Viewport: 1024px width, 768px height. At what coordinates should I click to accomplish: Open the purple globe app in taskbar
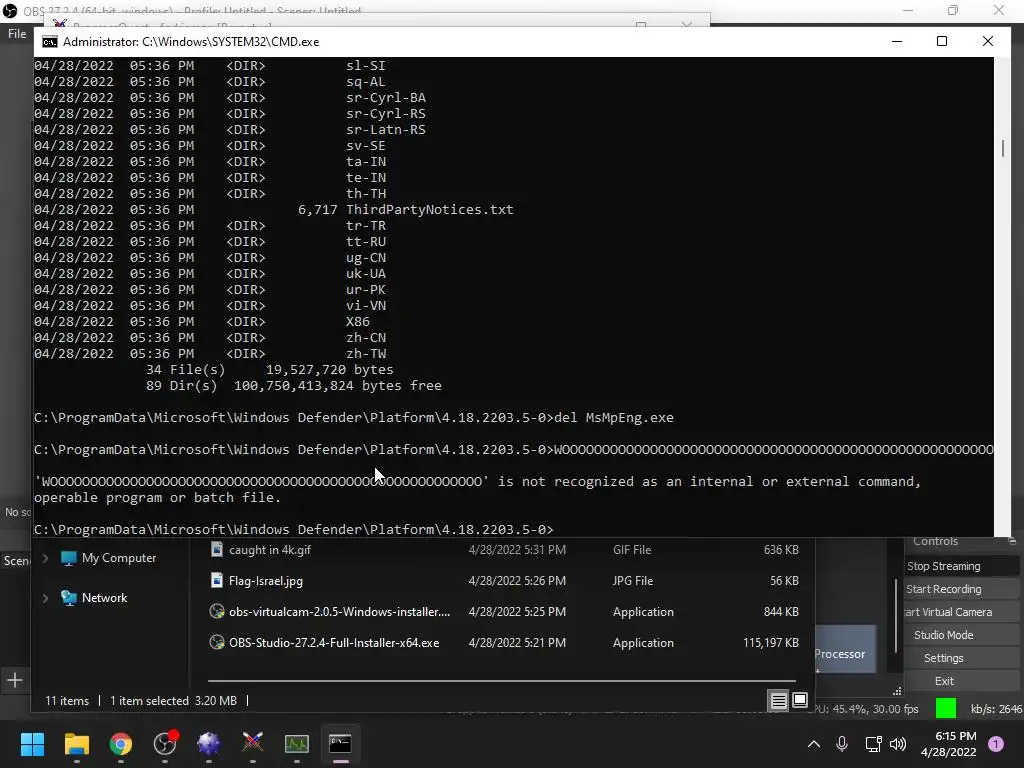pos(209,743)
